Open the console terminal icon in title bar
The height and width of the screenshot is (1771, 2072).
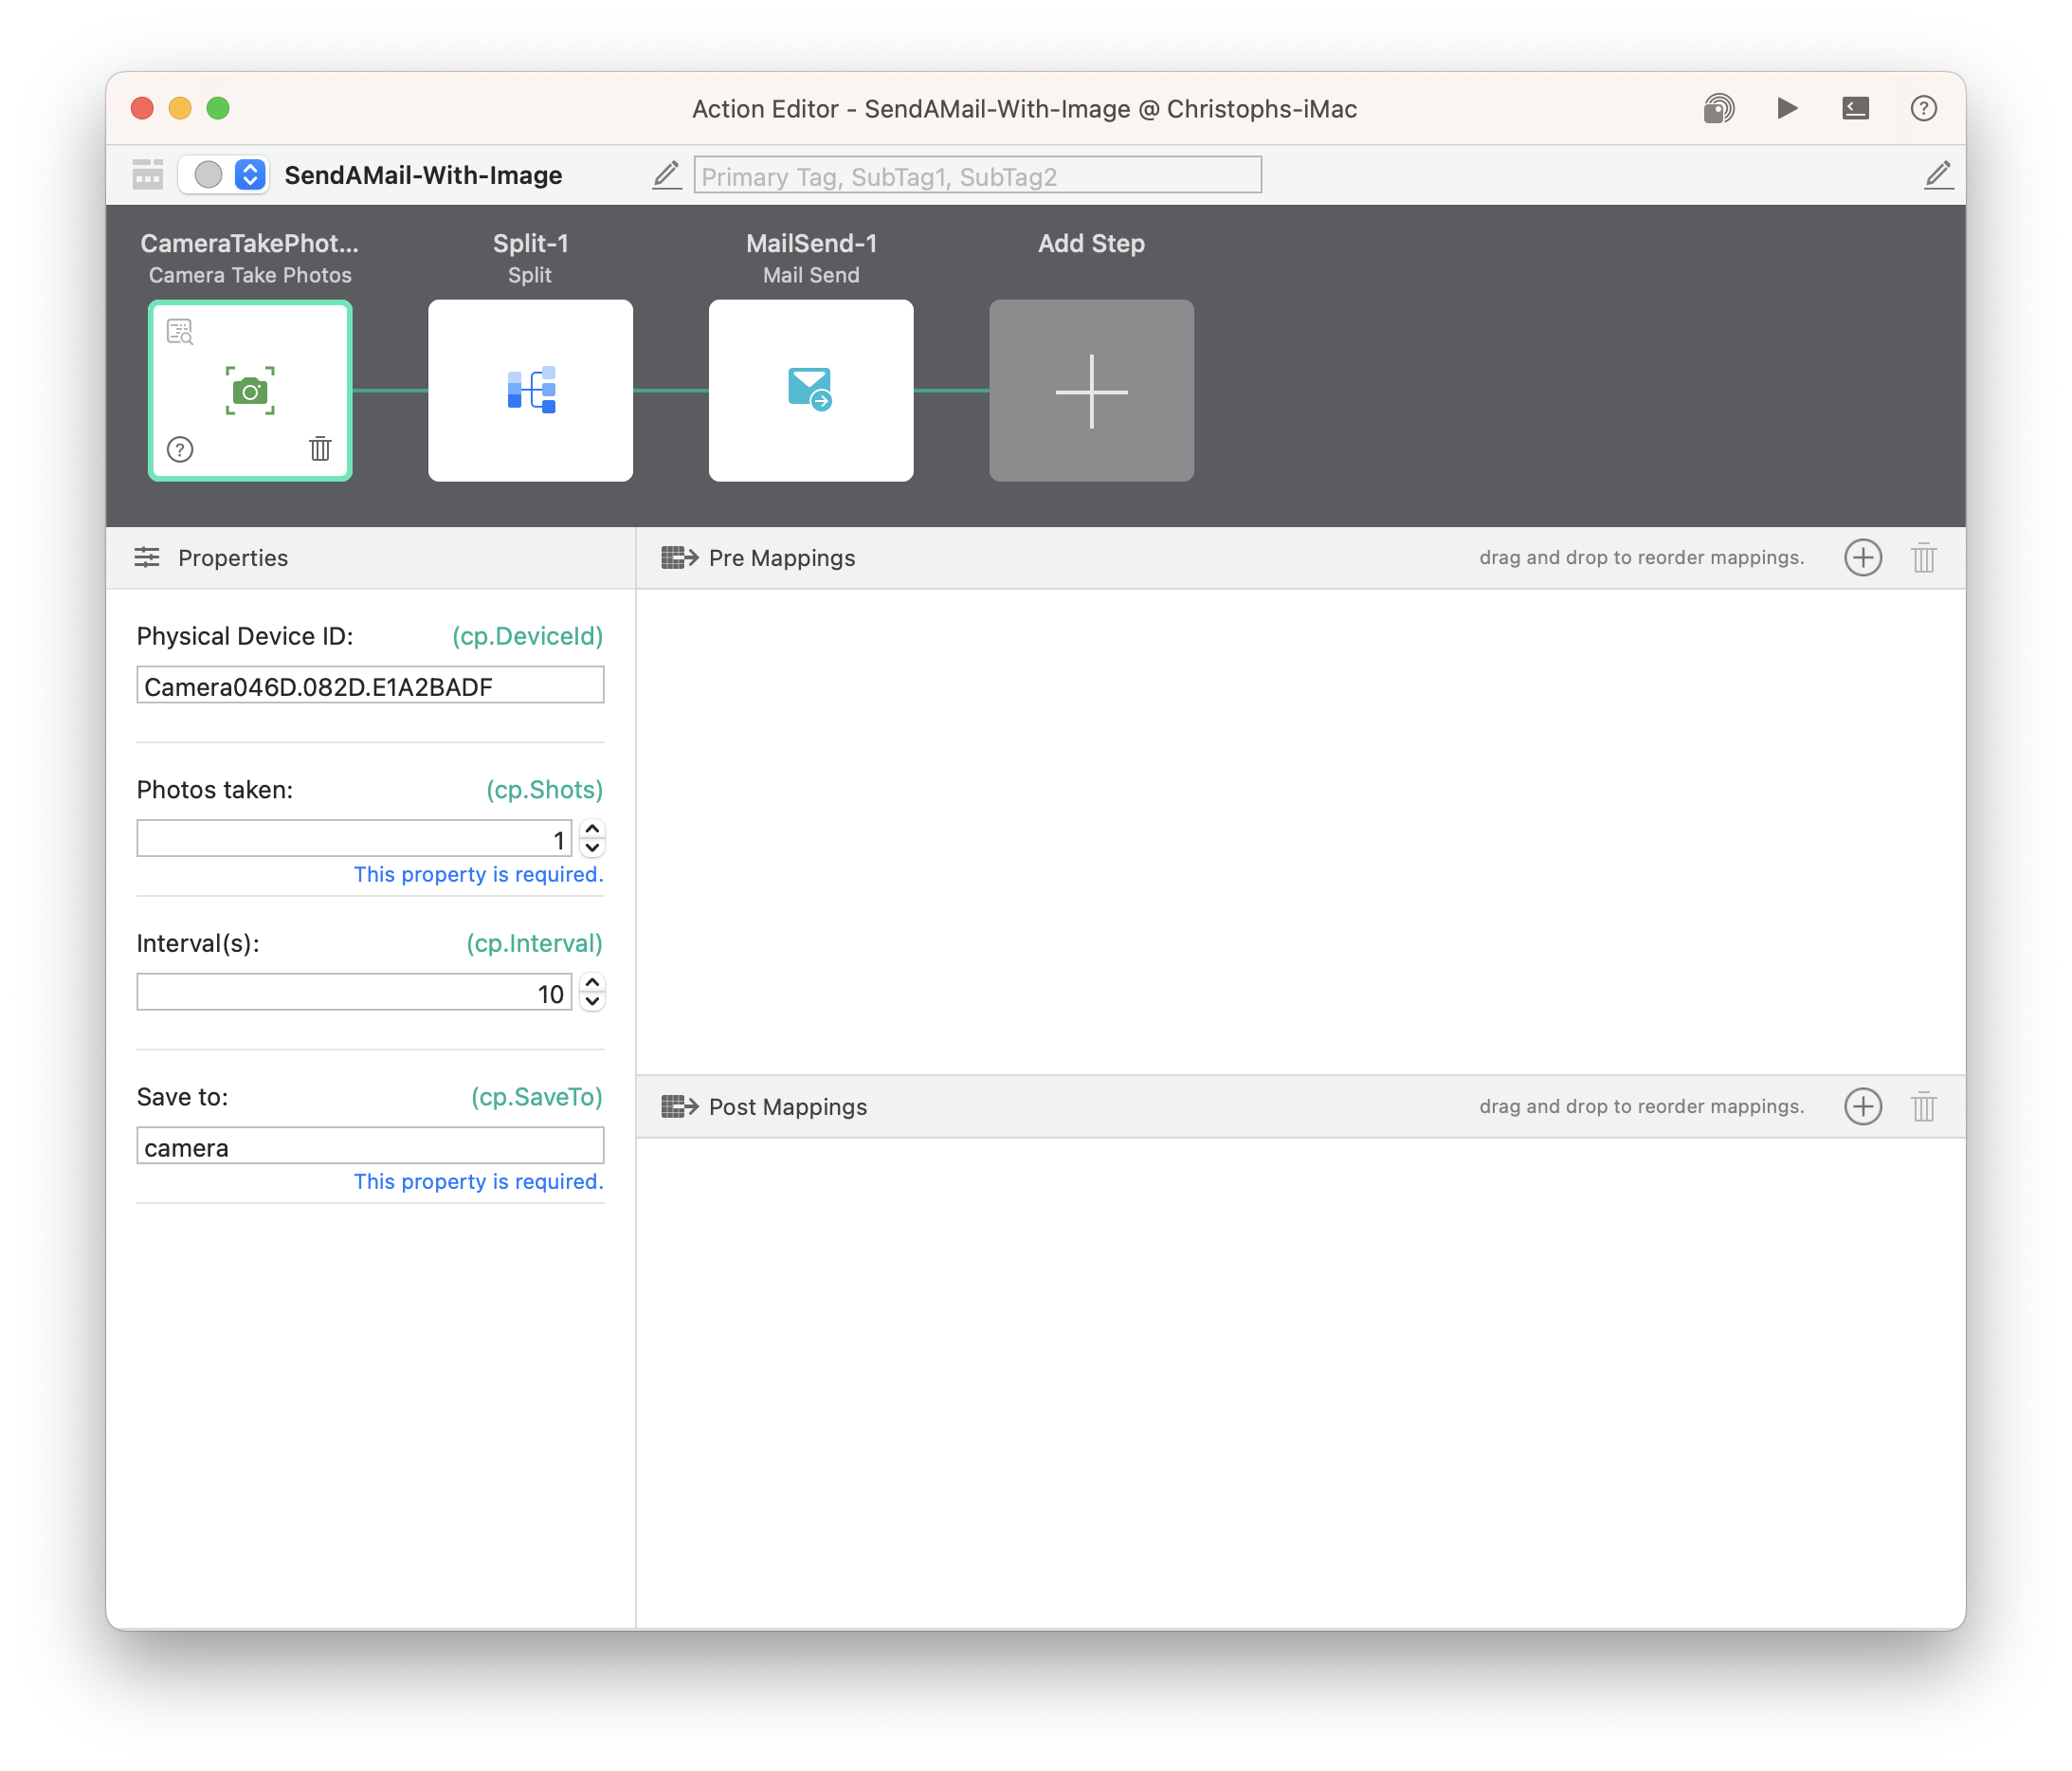pos(1855,108)
